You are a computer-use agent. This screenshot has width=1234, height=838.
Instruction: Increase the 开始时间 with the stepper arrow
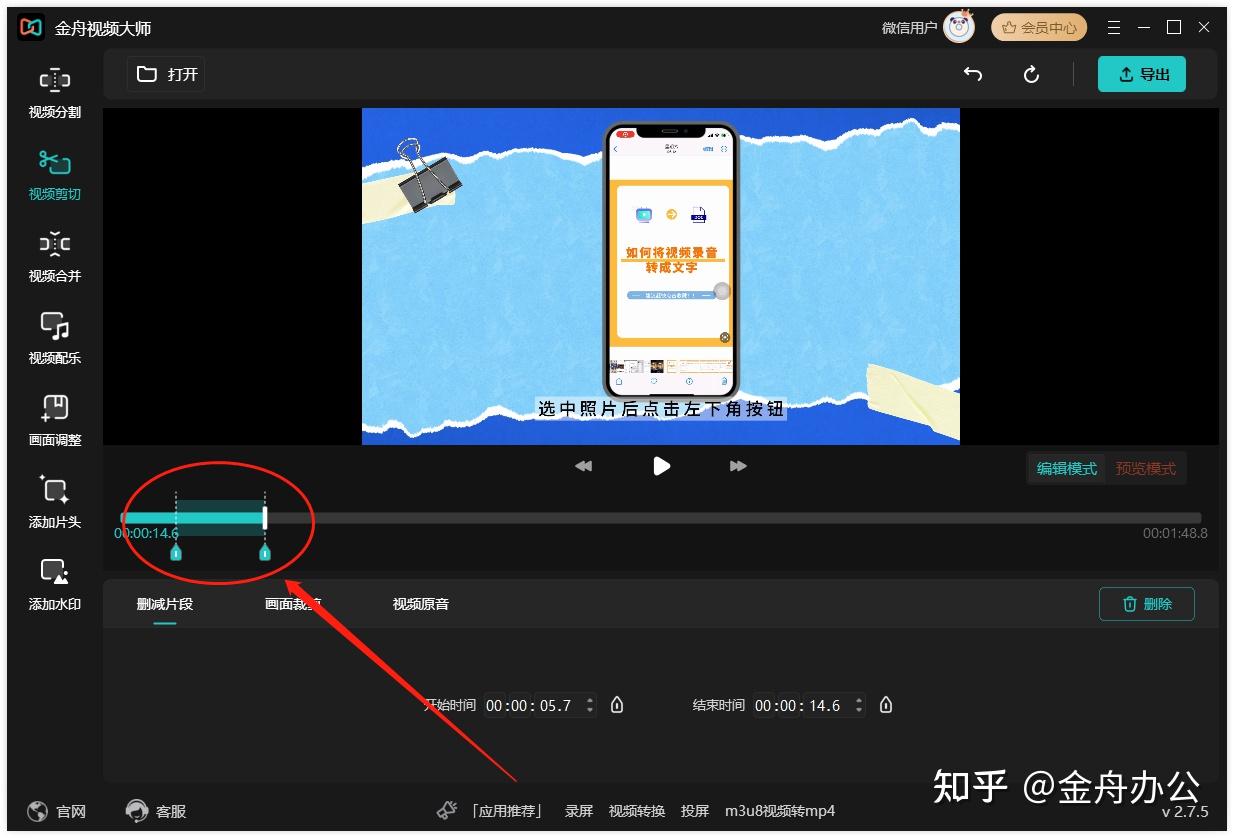point(590,700)
